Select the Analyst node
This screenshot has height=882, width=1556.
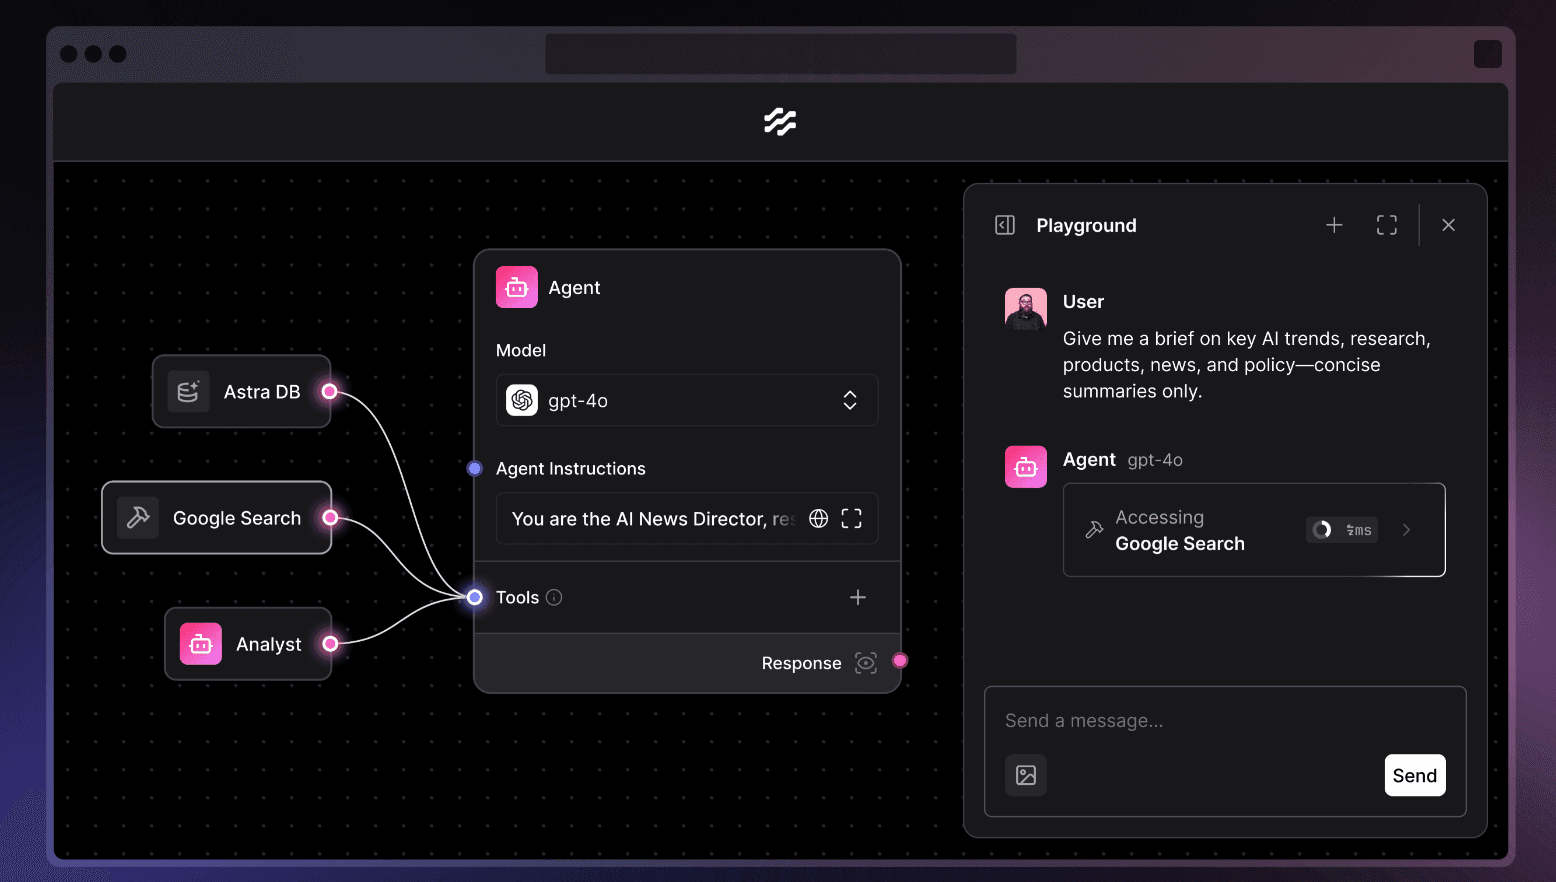(248, 644)
